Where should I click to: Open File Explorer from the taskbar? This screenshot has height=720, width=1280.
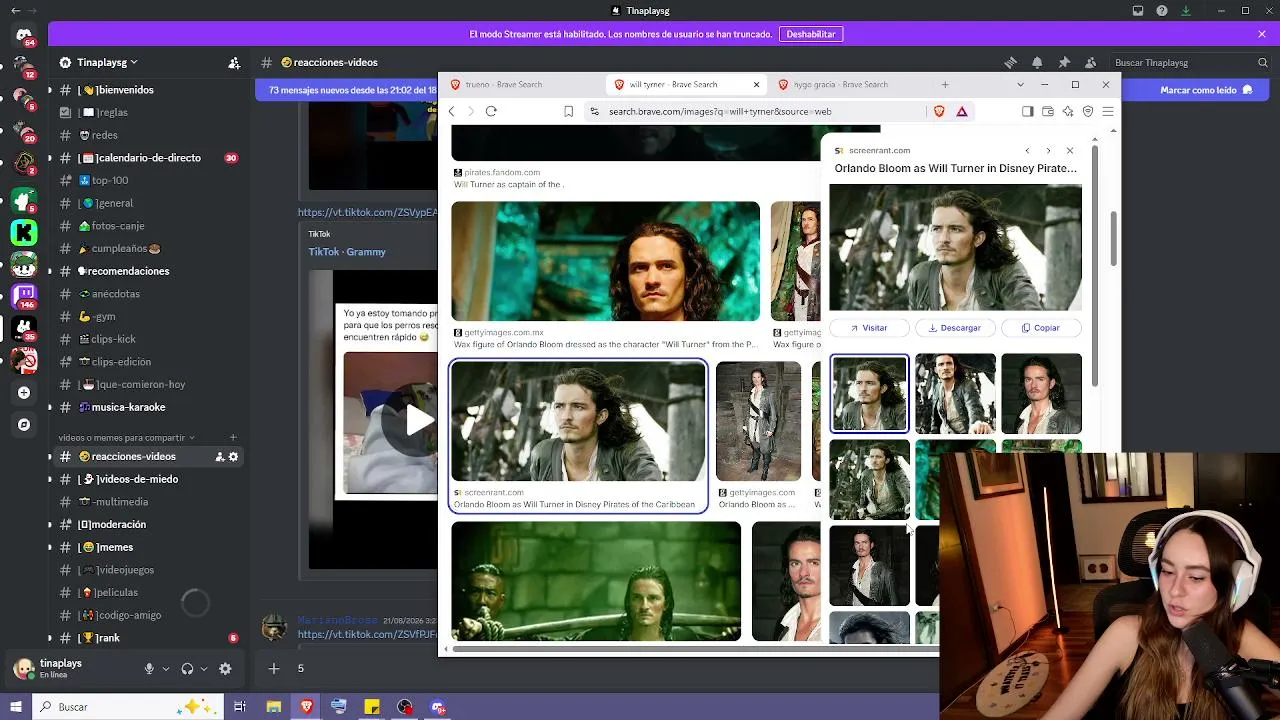(x=273, y=707)
